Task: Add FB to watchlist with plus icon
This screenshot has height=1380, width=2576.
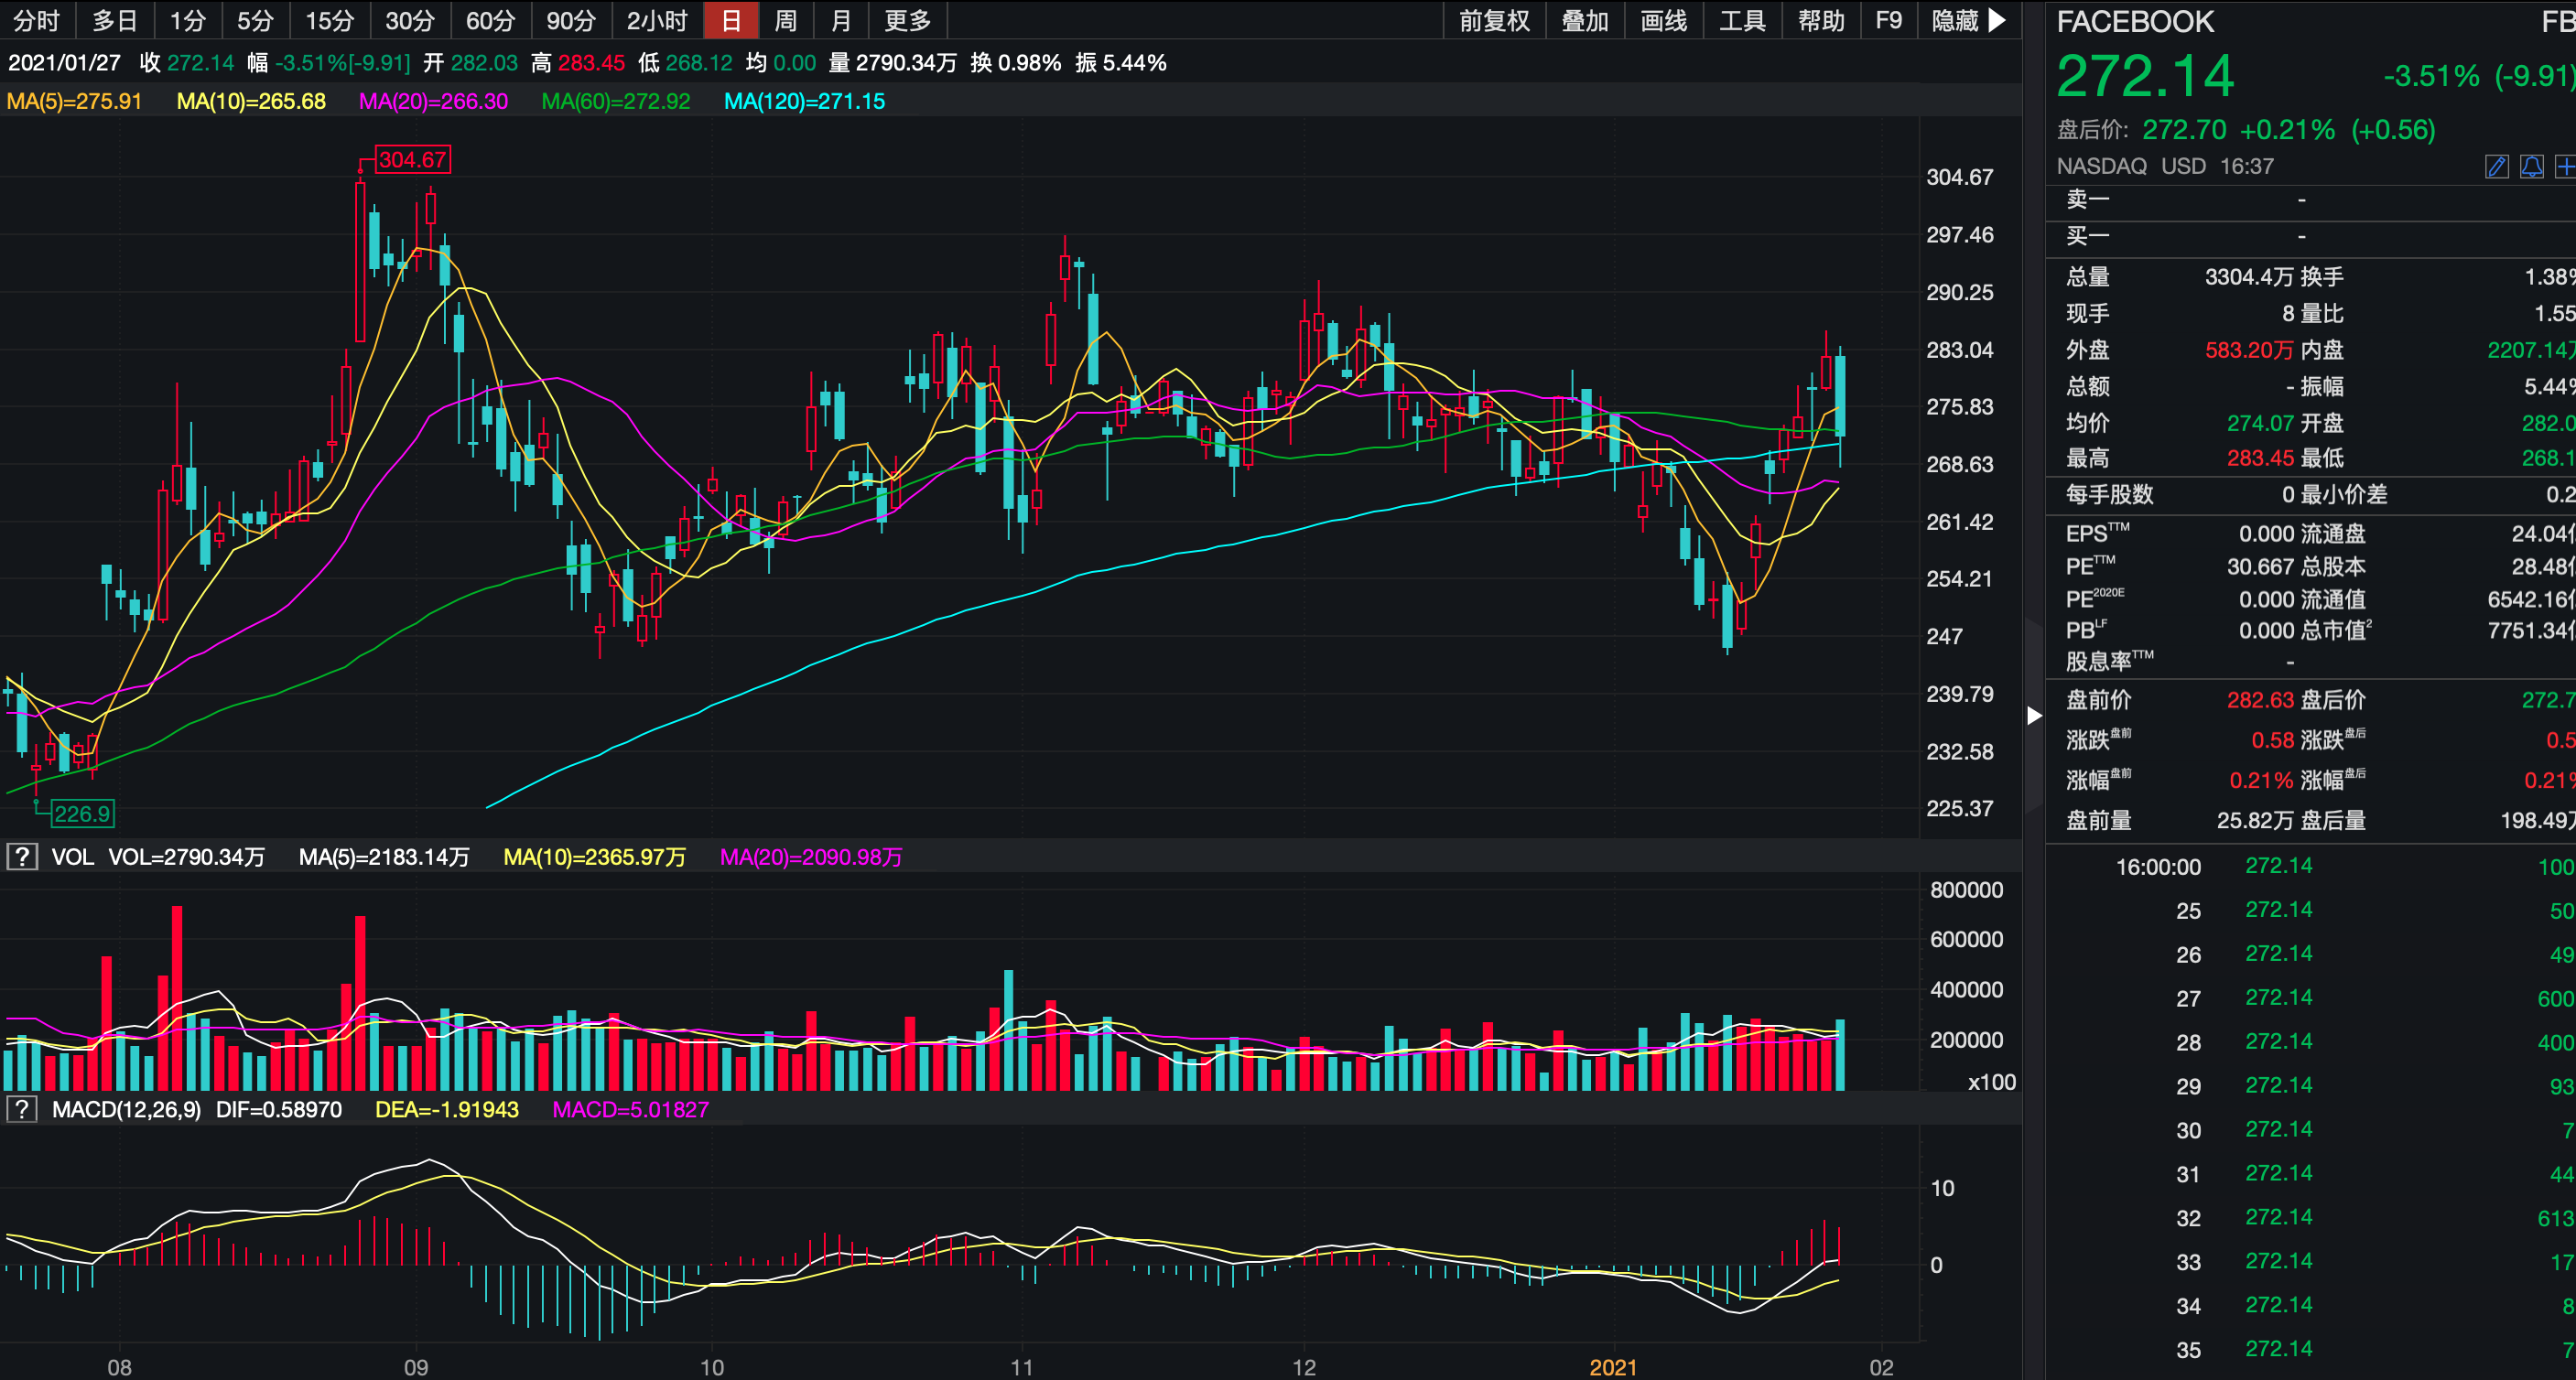Action: pyautogui.click(x=2565, y=167)
